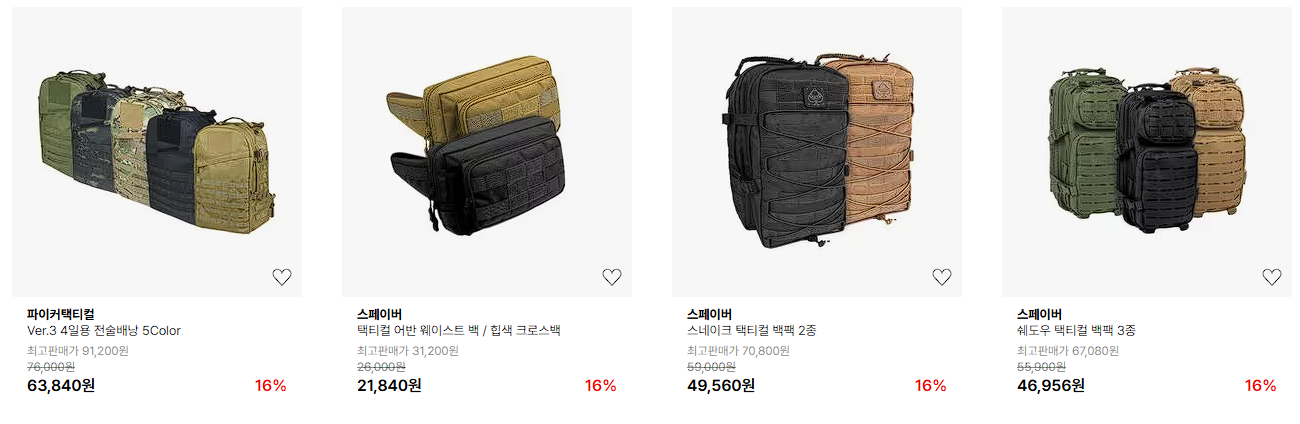Select 쉐도우 택티컬 백팩 3종 title
Screen dimensions: 1300x424
1076,331
